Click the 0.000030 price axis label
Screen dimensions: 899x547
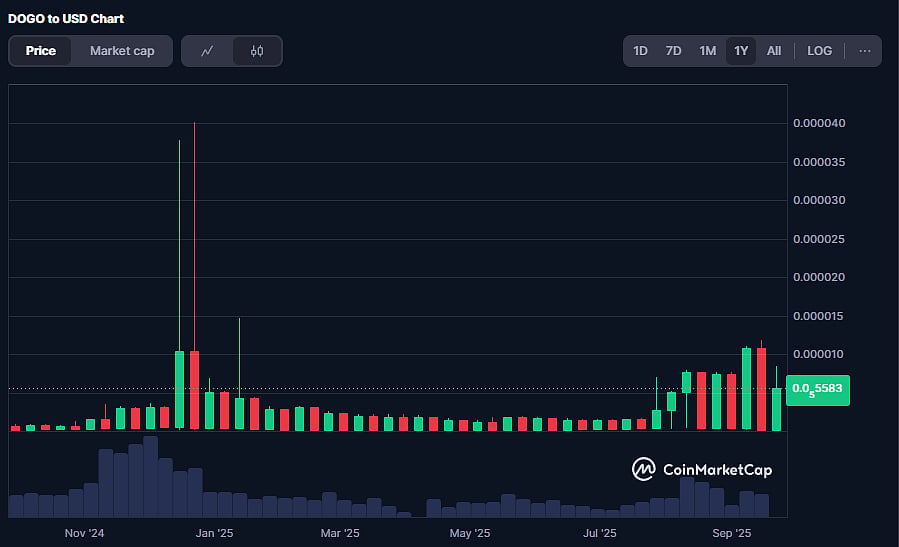click(x=819, y=200)
